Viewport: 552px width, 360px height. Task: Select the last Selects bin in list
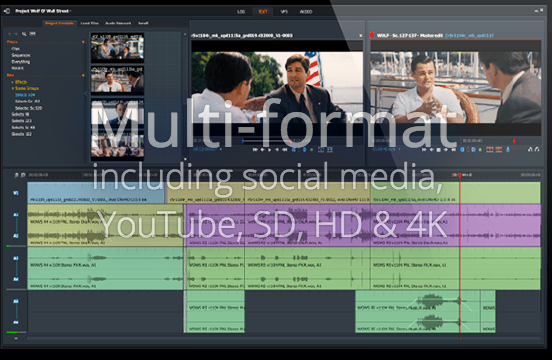21,134
